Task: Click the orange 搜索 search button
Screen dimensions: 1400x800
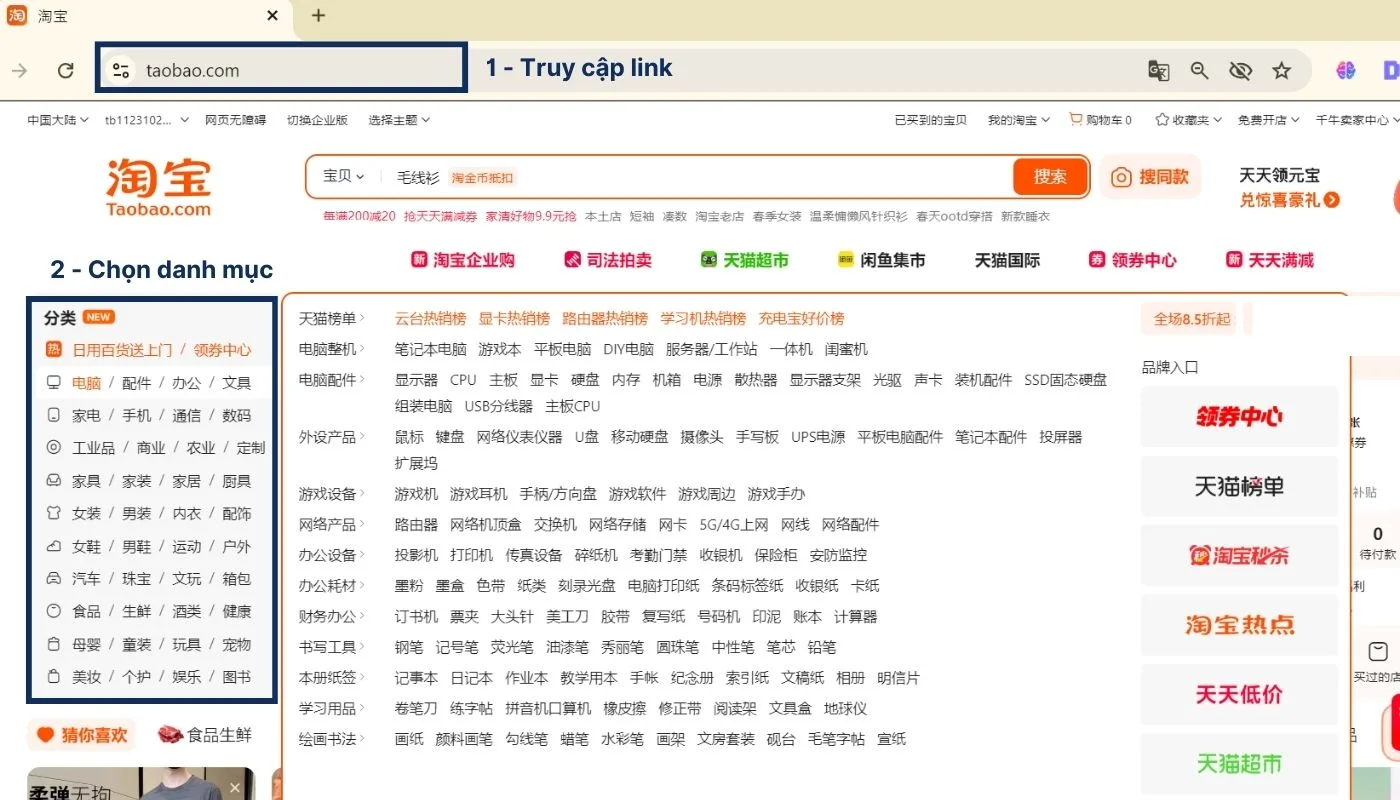Action: [1049, 177]
